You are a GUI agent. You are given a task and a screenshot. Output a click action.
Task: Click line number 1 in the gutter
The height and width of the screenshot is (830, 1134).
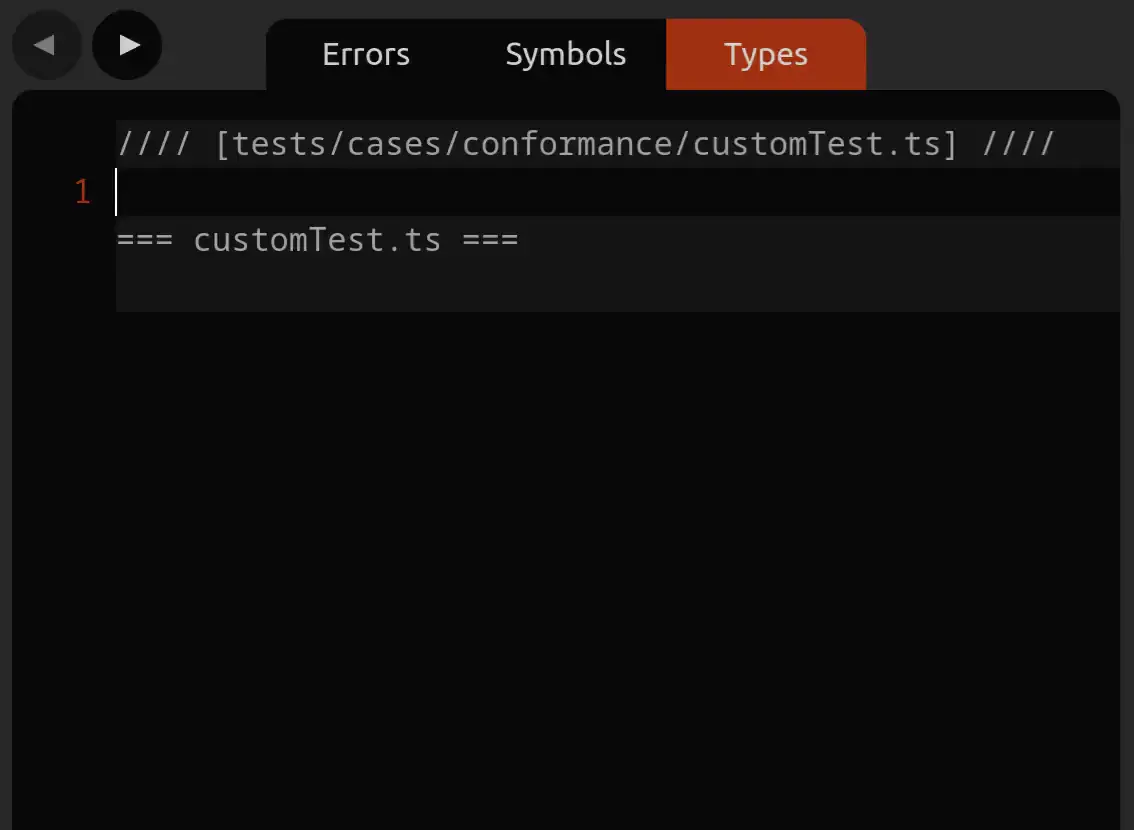tap(83, 192)
